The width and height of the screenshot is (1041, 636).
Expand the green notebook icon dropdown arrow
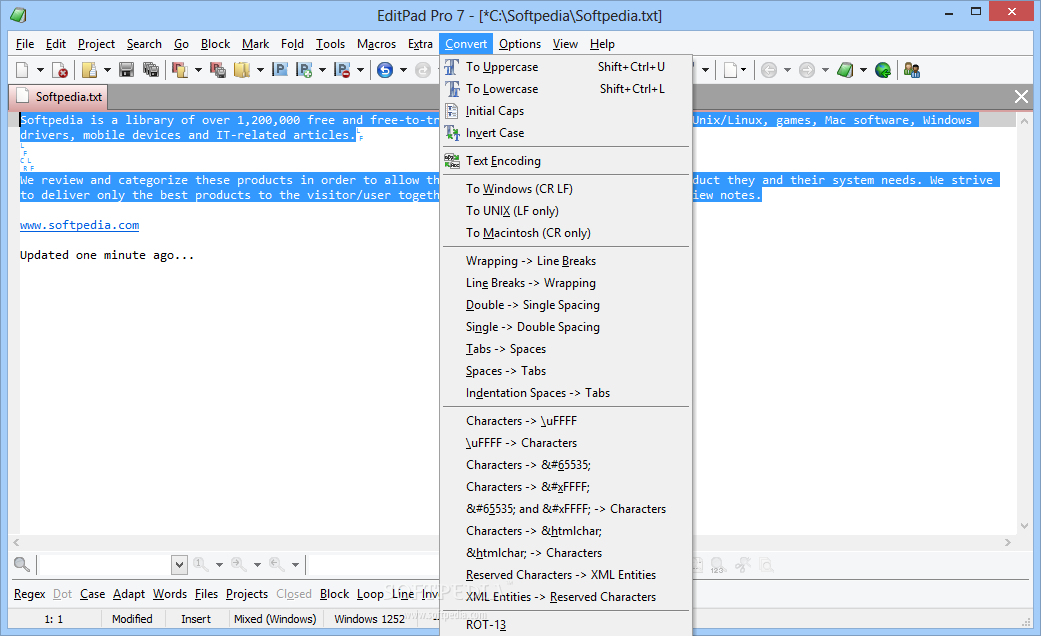point(863,70)
